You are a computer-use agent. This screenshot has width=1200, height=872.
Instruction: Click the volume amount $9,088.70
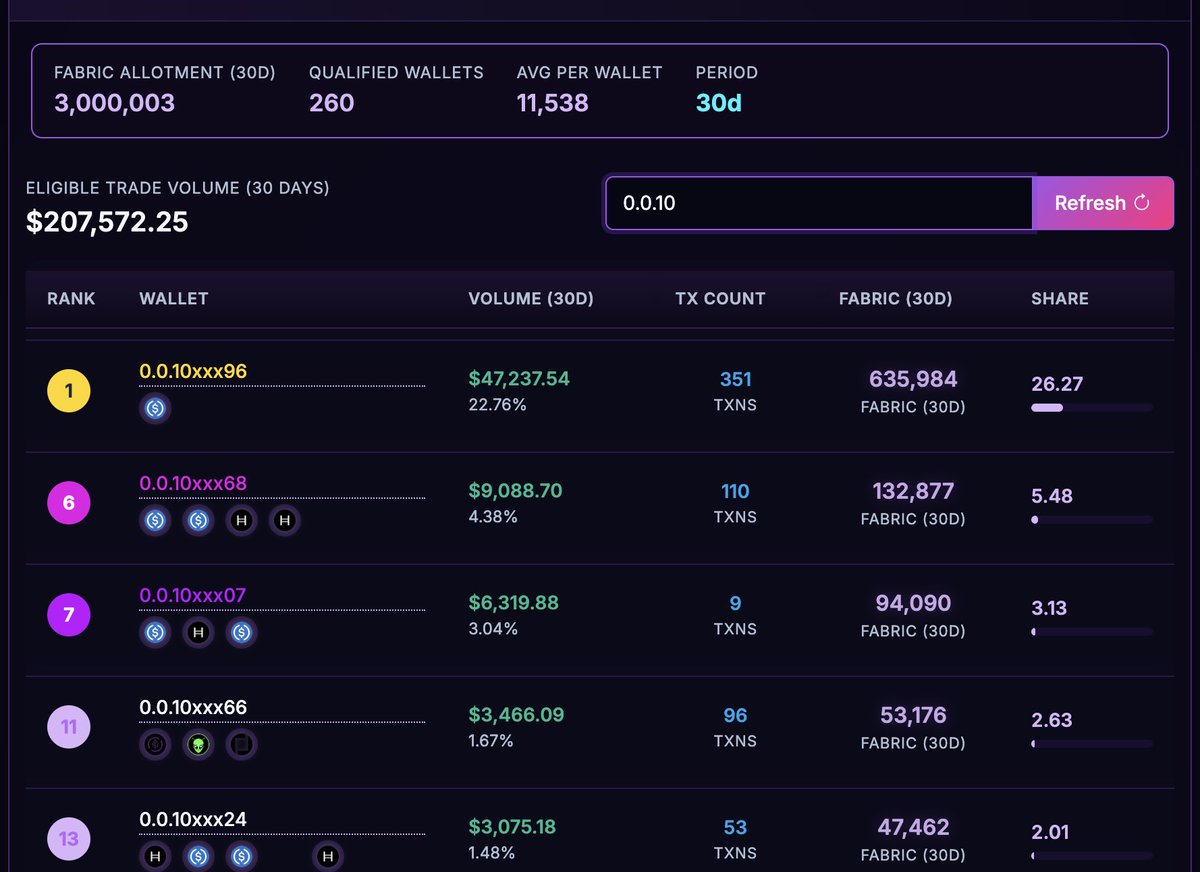click(x=515, y=491)
